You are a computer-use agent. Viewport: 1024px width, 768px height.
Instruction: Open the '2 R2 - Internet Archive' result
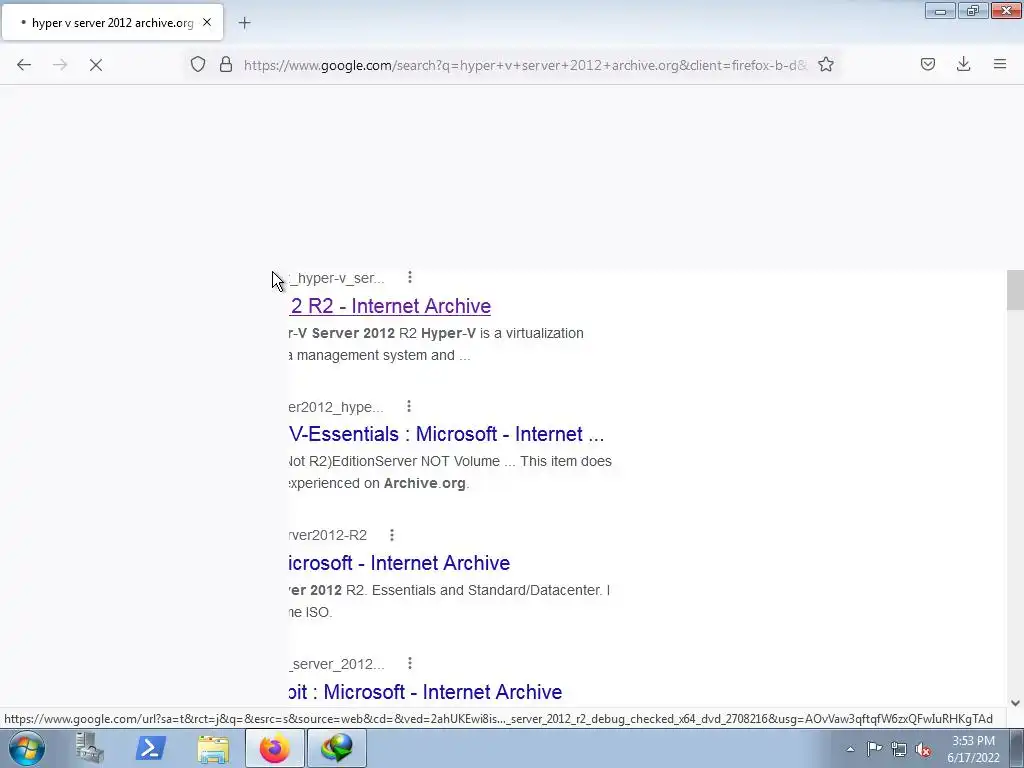[x=391, y=306]
